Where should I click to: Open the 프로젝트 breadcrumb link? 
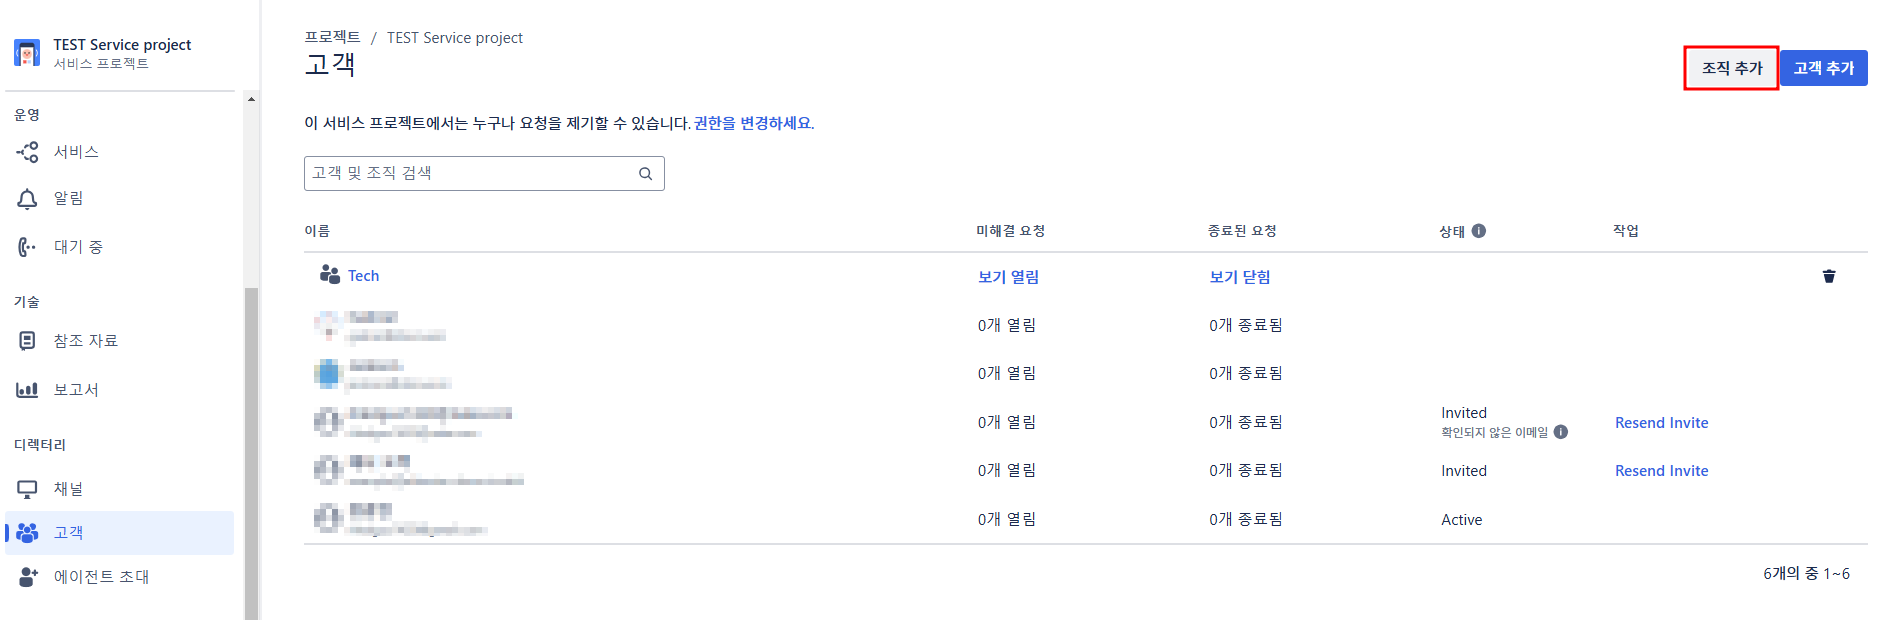pyautogui.click(x=332, y=37)
